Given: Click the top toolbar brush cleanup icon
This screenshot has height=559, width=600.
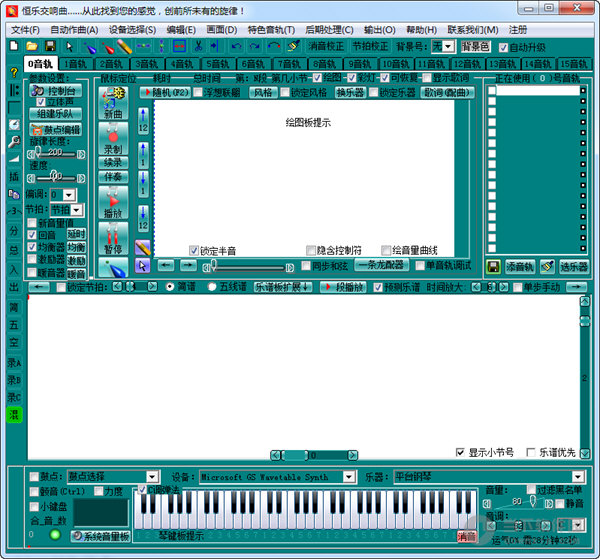Looking at the screenshot, I should click(293, 47).
